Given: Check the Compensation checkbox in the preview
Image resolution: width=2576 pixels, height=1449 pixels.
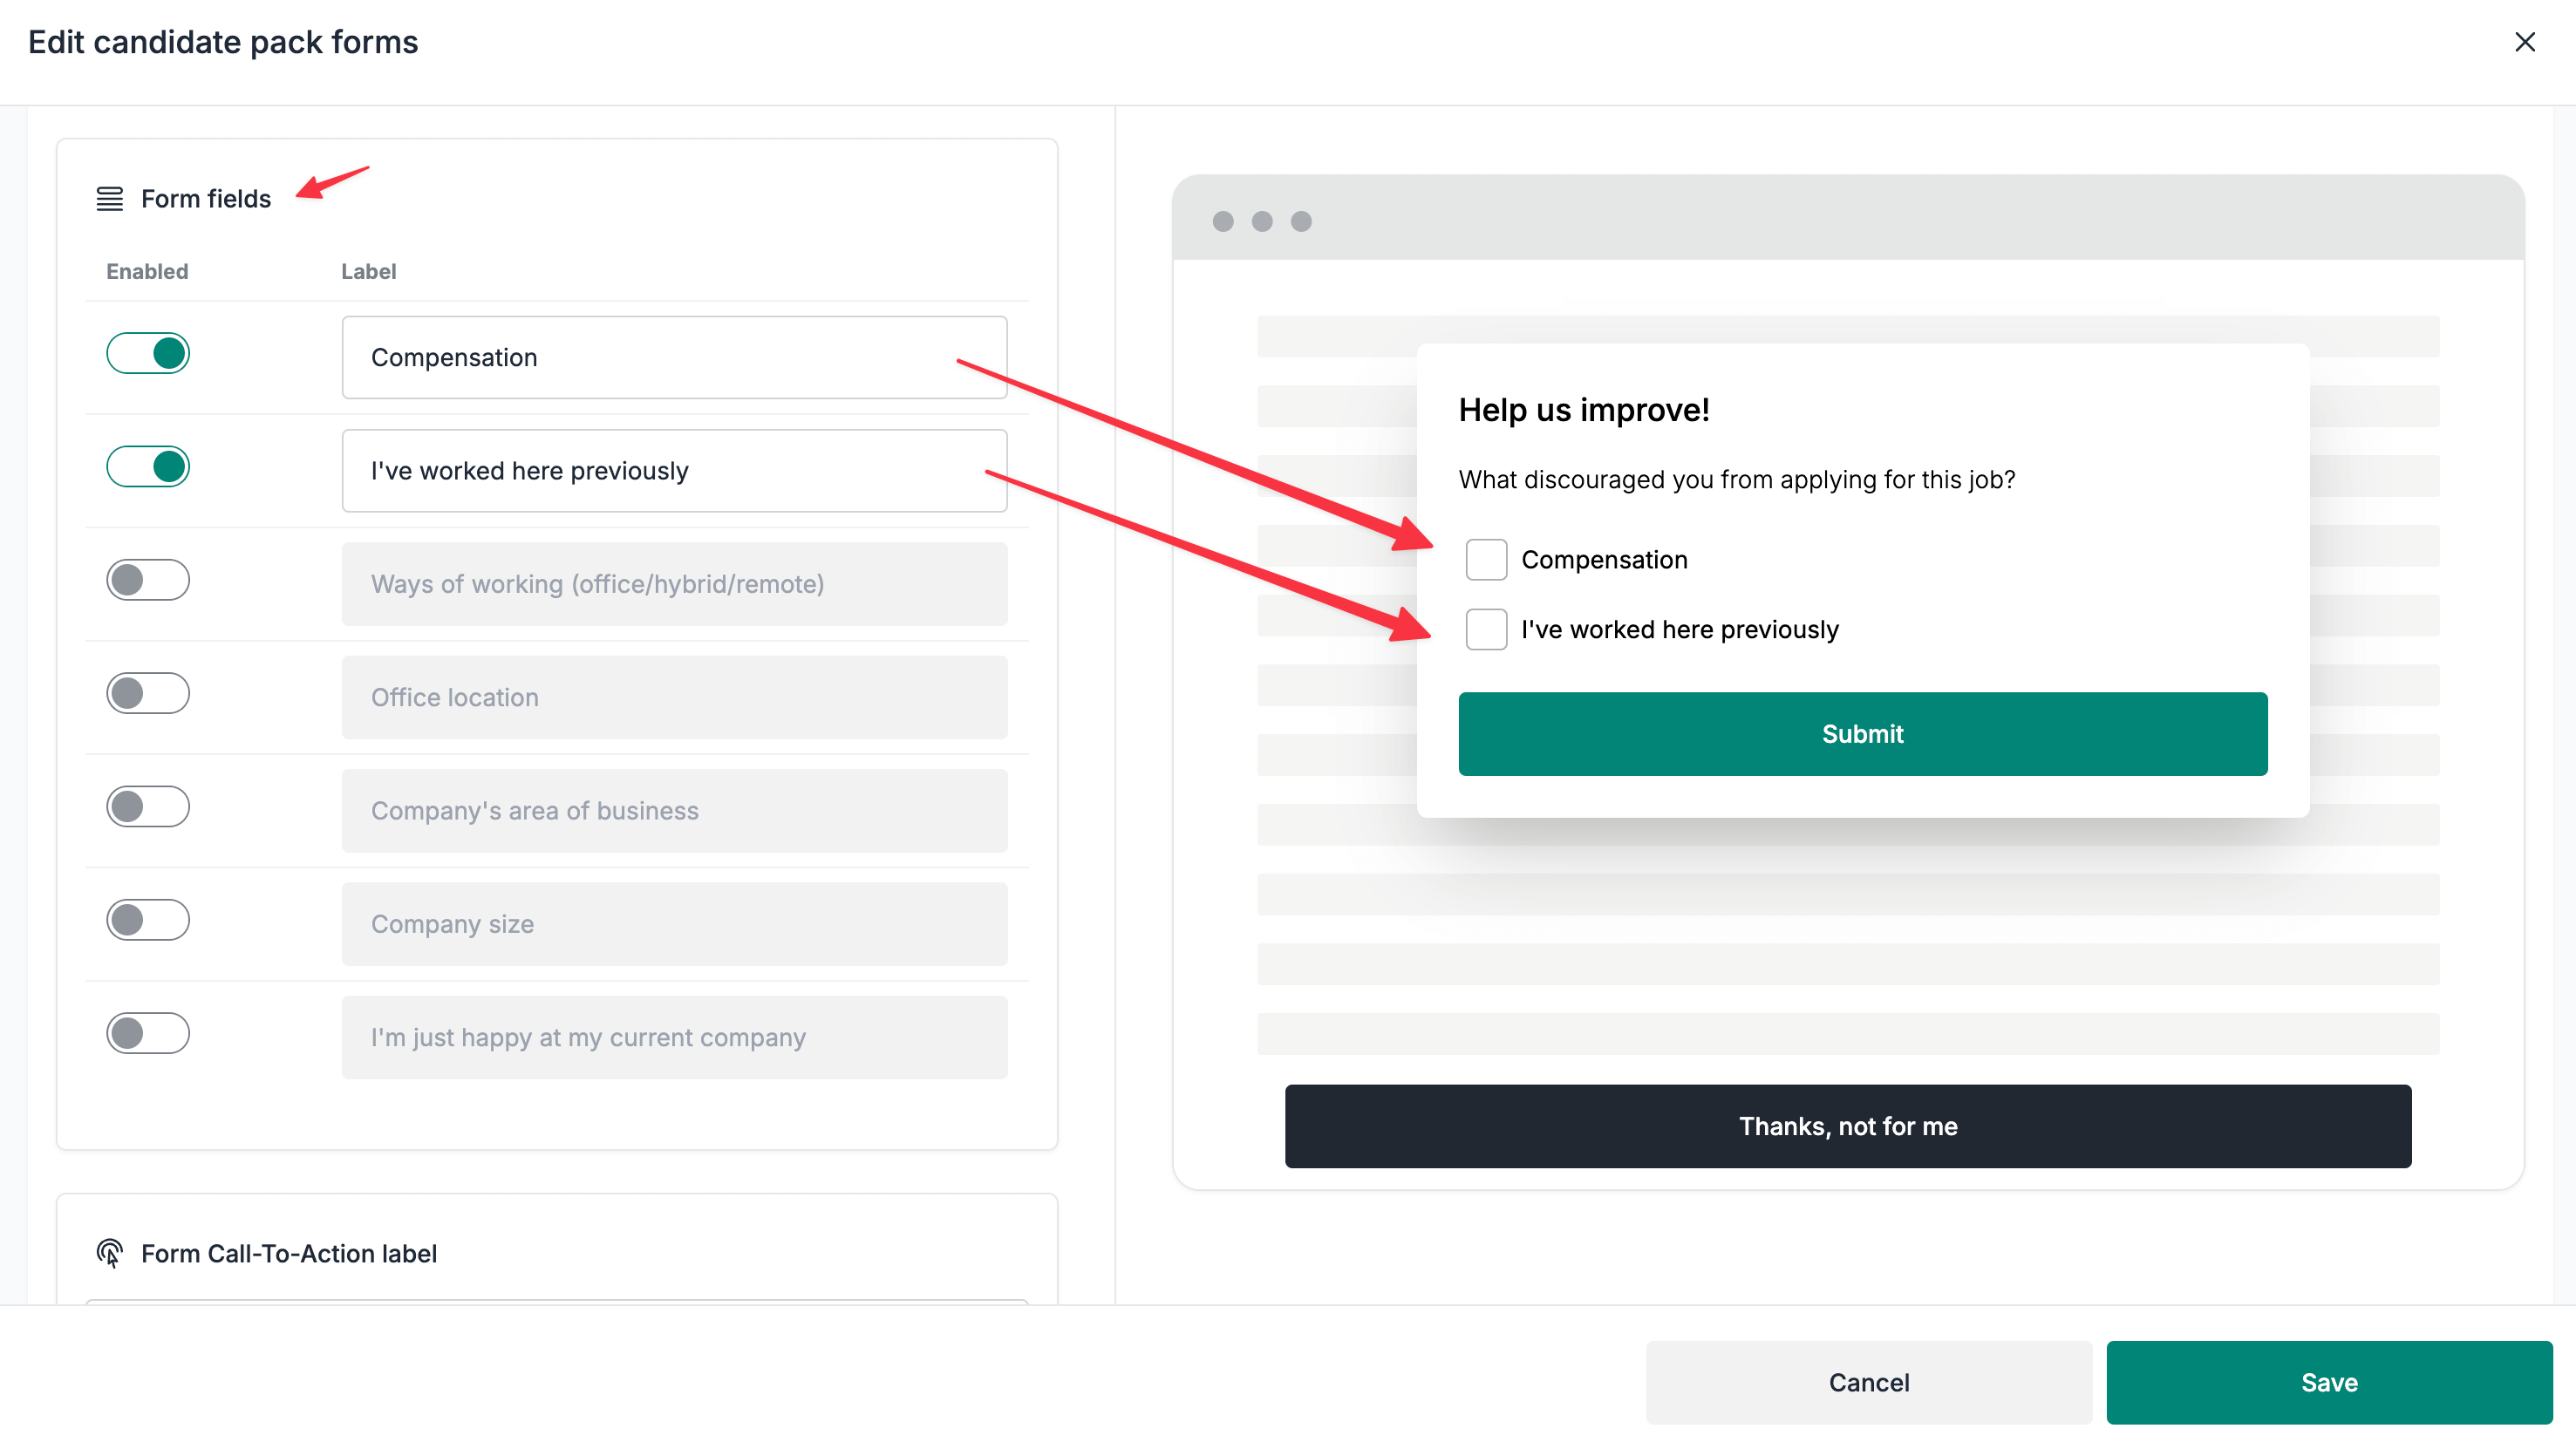Looking at the screenshot, I should [1486, 559].
